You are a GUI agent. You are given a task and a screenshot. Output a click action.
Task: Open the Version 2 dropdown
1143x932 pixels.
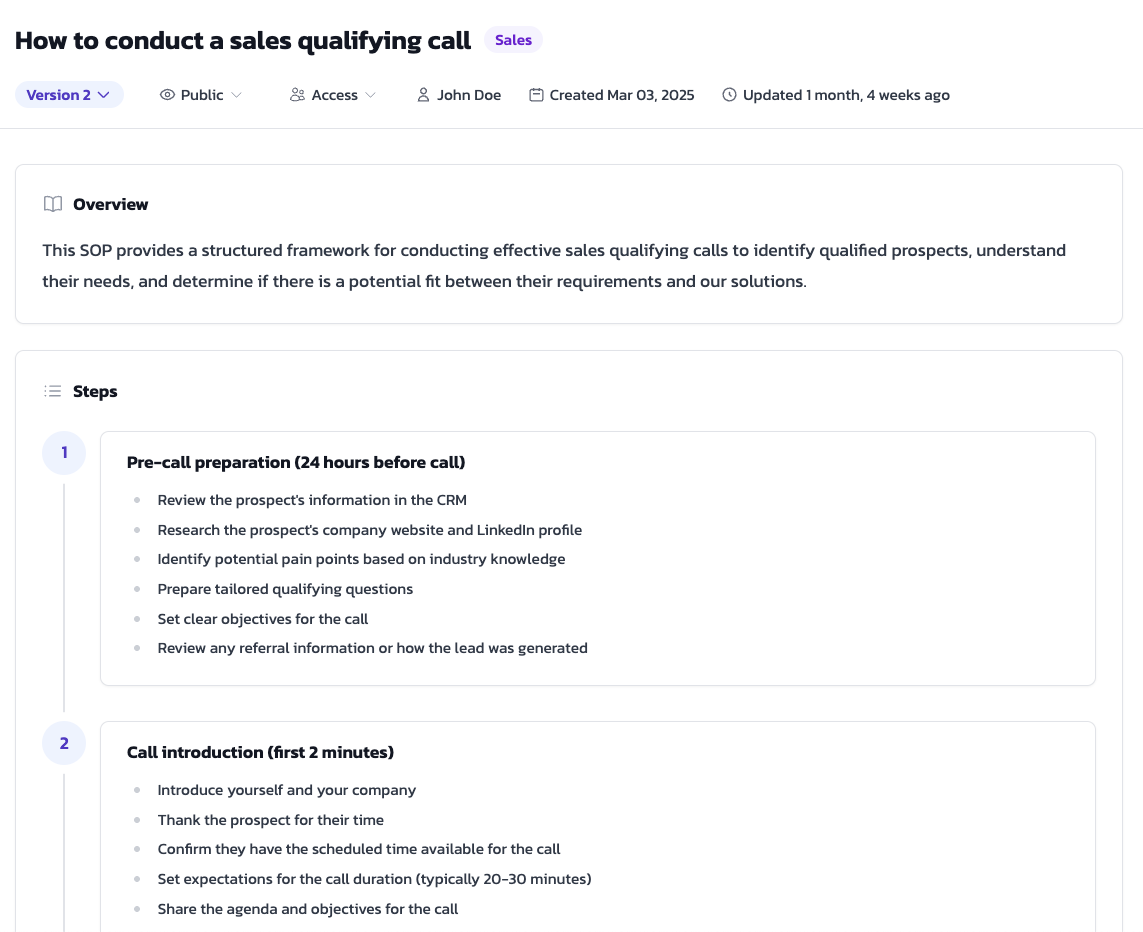point(69,95)
